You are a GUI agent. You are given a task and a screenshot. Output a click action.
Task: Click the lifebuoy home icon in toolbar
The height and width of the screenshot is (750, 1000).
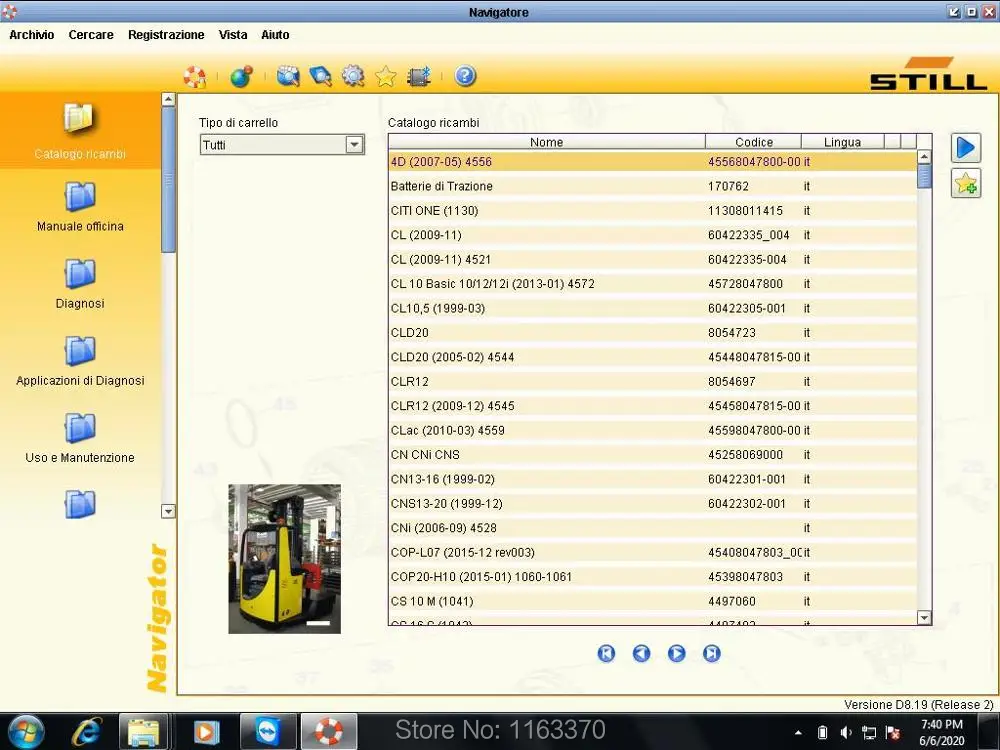pyautogui.click(x=195, y=77)
